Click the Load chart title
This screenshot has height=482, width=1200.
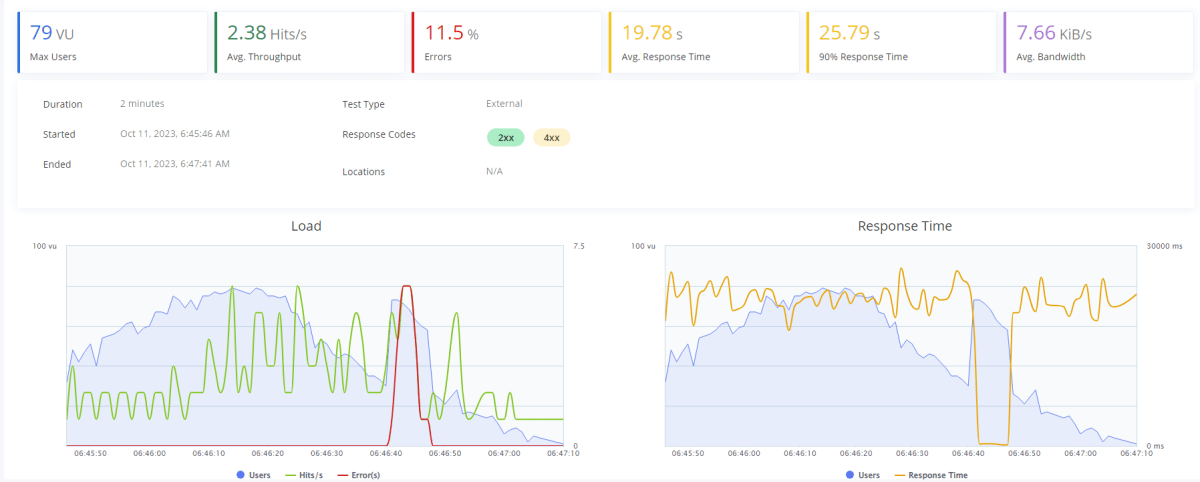pos(306,226)
